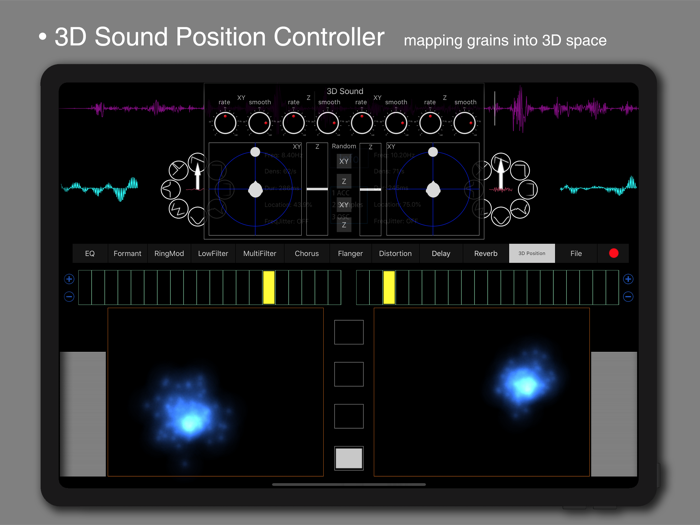Click yellow step in right sequencer
This screenshot has height=525, width=700.
[389, 288]
